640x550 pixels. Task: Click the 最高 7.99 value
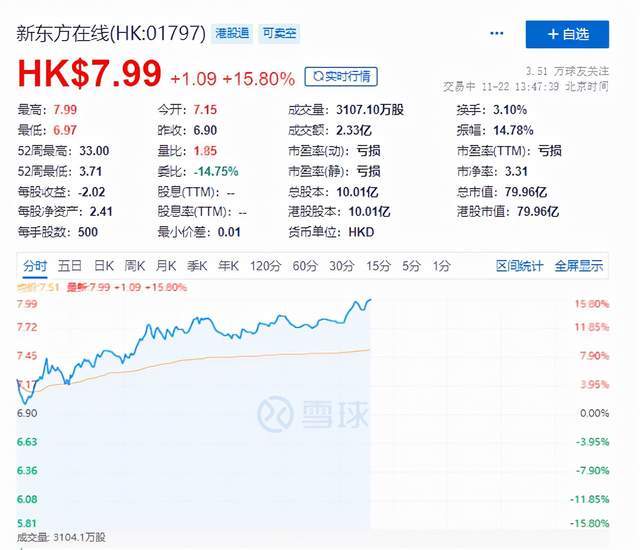click(65, 110)
